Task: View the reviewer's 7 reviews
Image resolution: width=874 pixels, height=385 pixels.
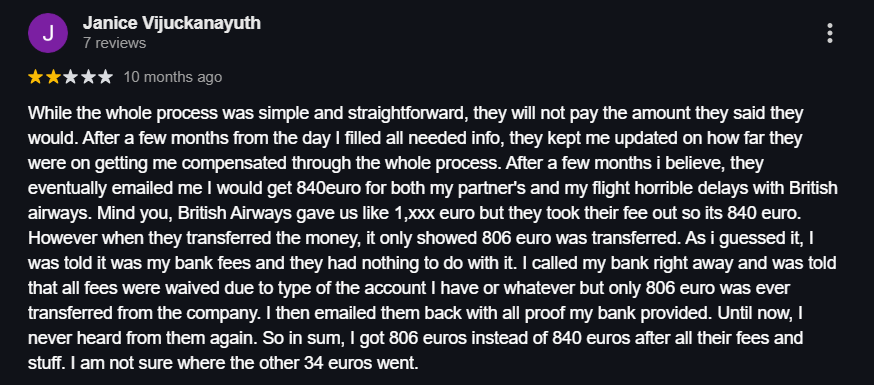Action: pyautogui.click(x=114, y=43)
